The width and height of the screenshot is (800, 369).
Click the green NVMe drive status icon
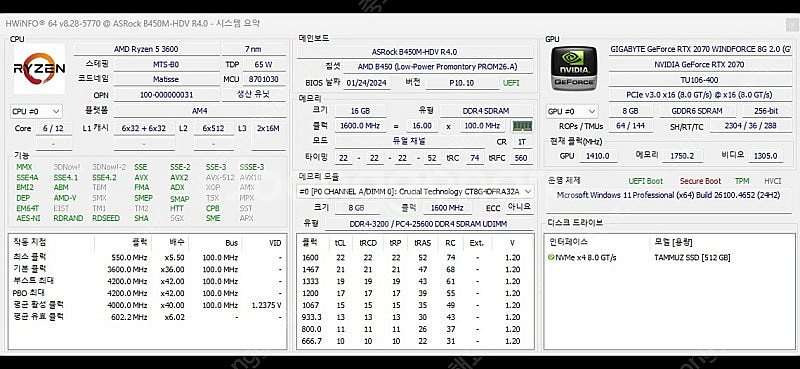(551, 258)
